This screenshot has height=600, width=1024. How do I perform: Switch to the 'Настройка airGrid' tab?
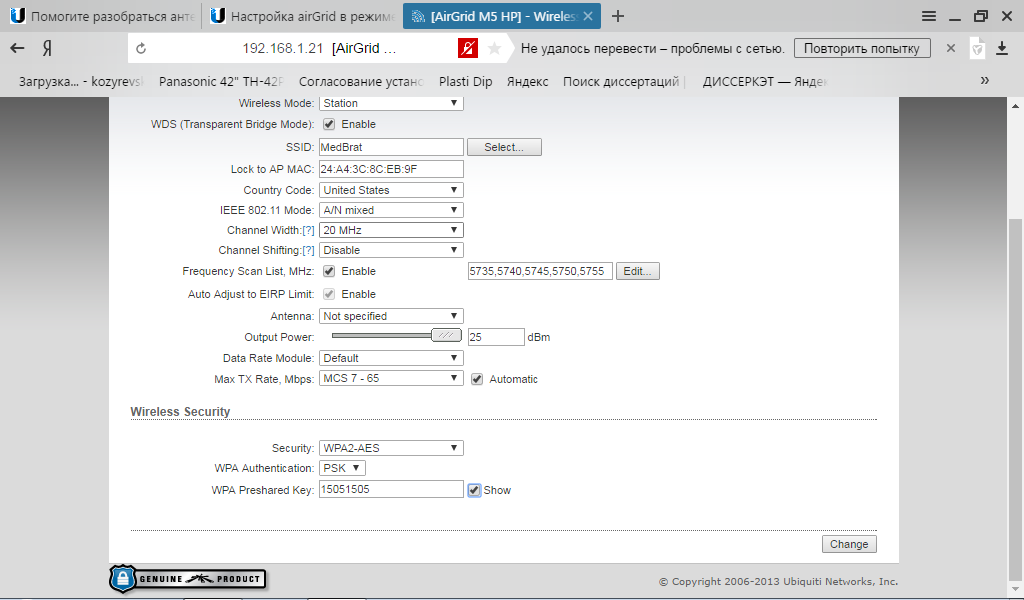click(x=302, y=16)
